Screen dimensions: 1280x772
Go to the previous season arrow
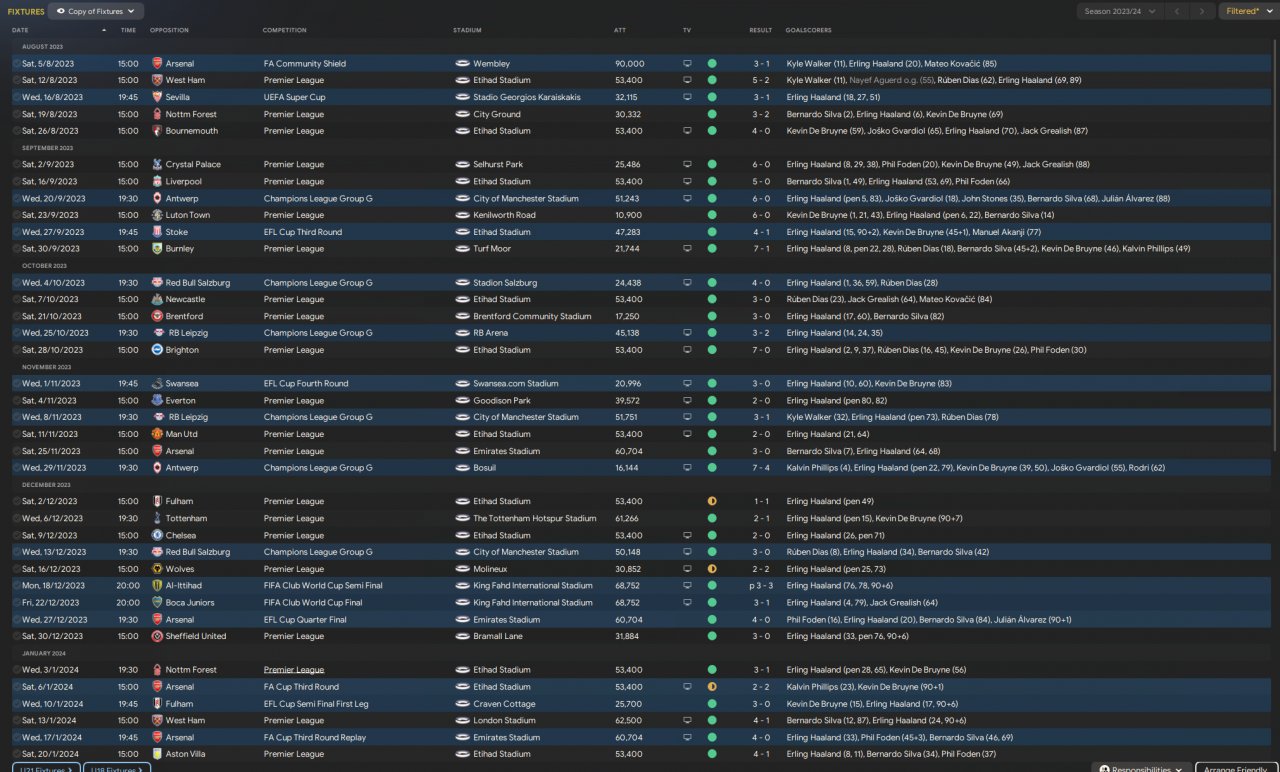(x=1178, y=11)
